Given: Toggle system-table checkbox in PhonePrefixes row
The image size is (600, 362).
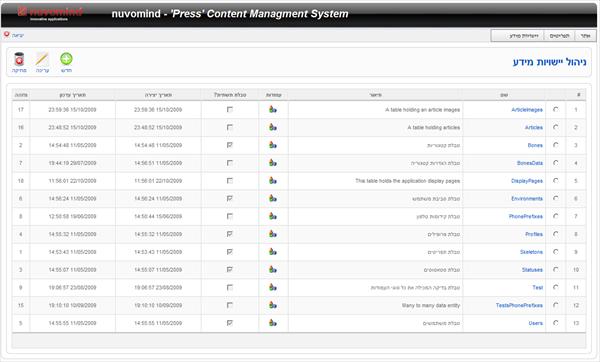Looking at the screenshot, I should pos(230,216).
